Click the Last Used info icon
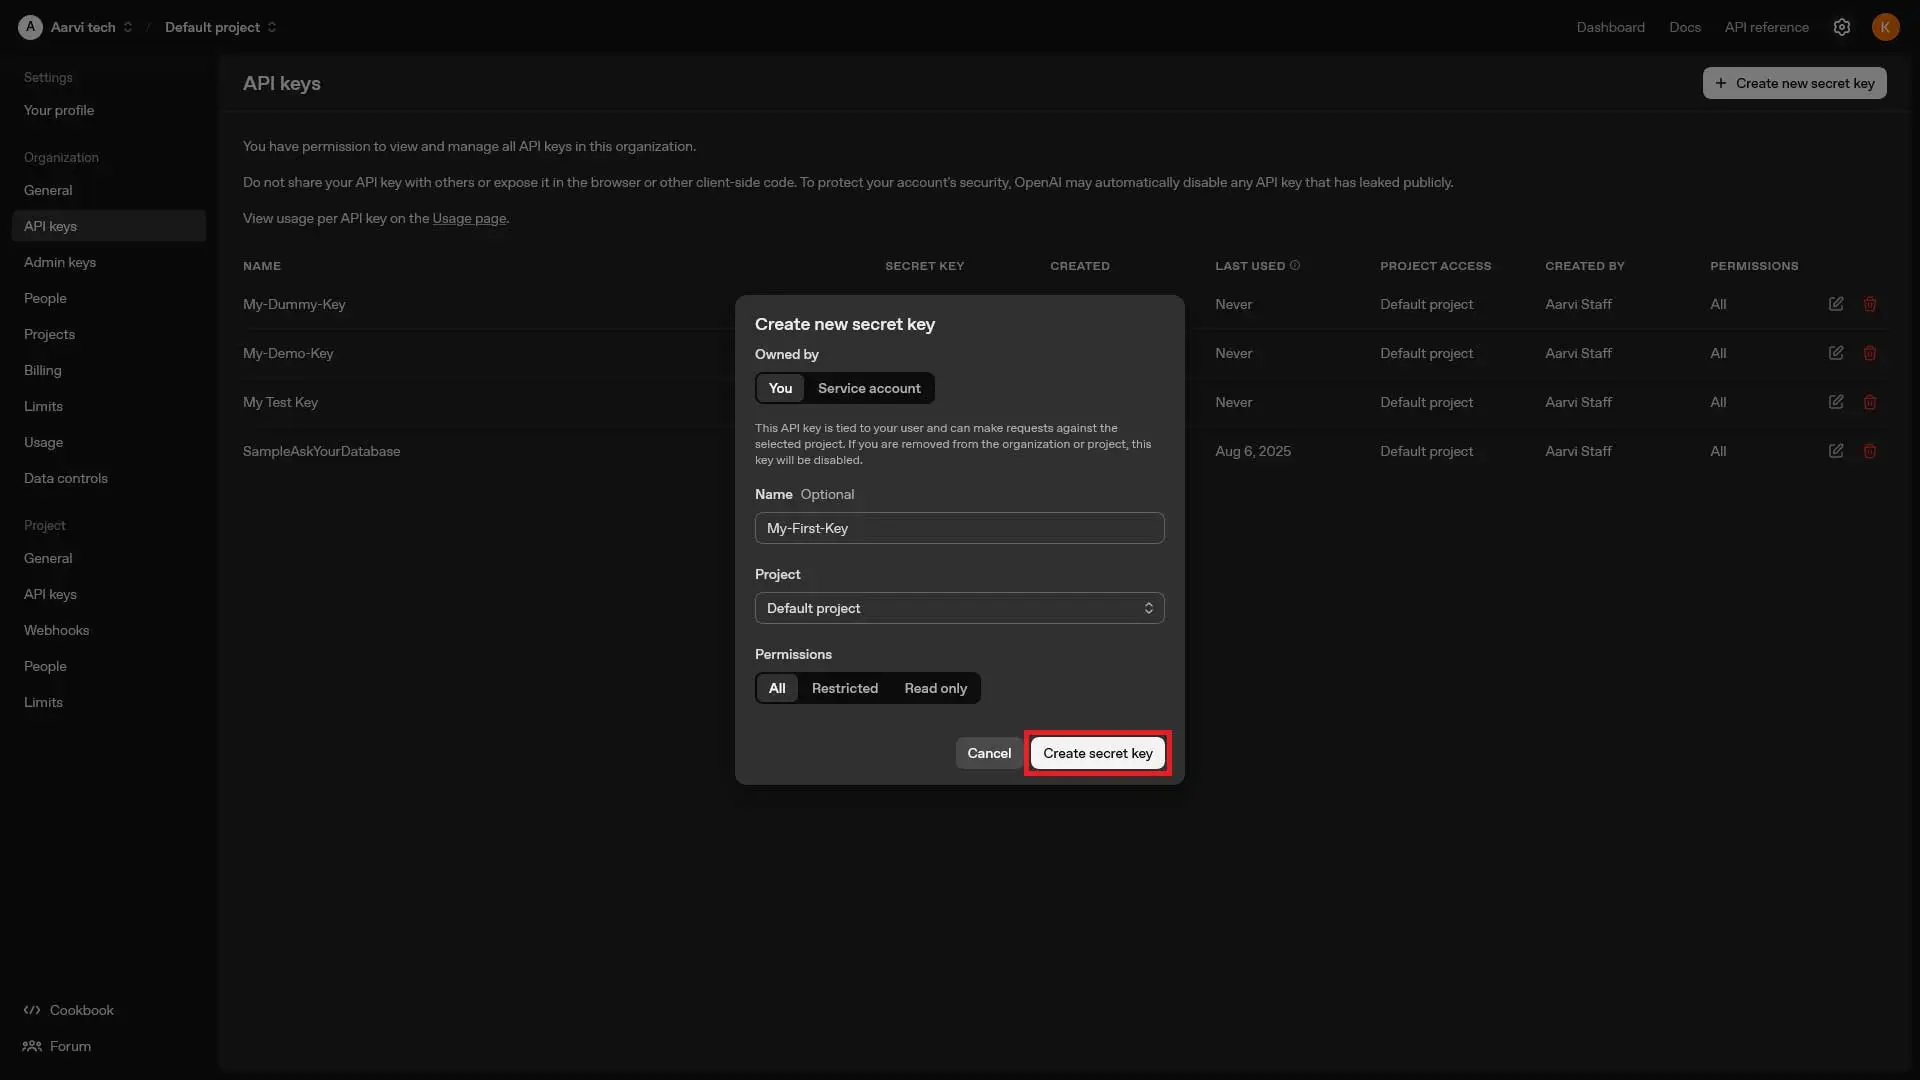This screenshot has width=1920, height=1080. [1295, 265]
